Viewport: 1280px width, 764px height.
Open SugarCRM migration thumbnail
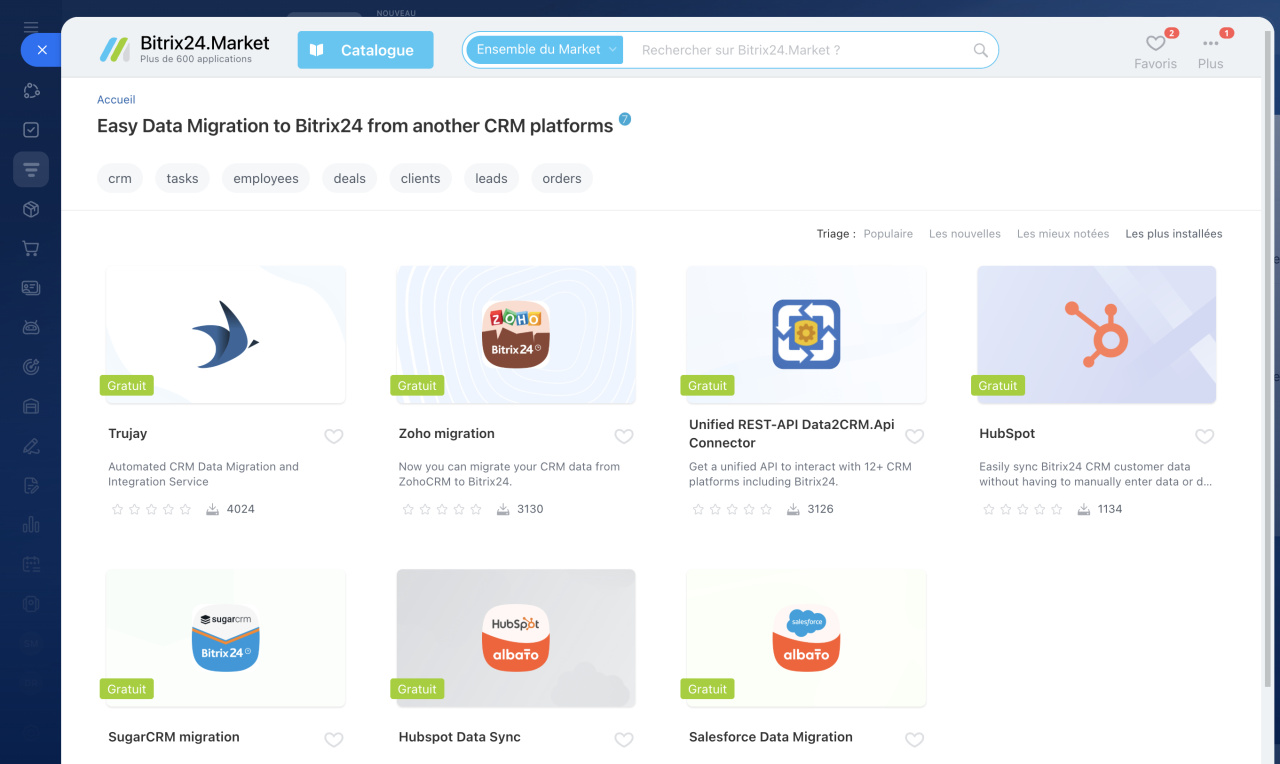coord(226,638)
